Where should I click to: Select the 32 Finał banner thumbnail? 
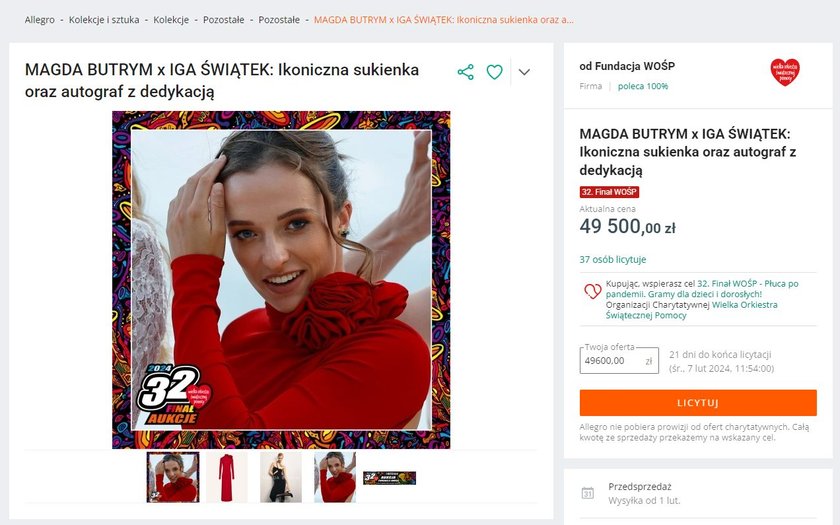click(x=389, y=478)
